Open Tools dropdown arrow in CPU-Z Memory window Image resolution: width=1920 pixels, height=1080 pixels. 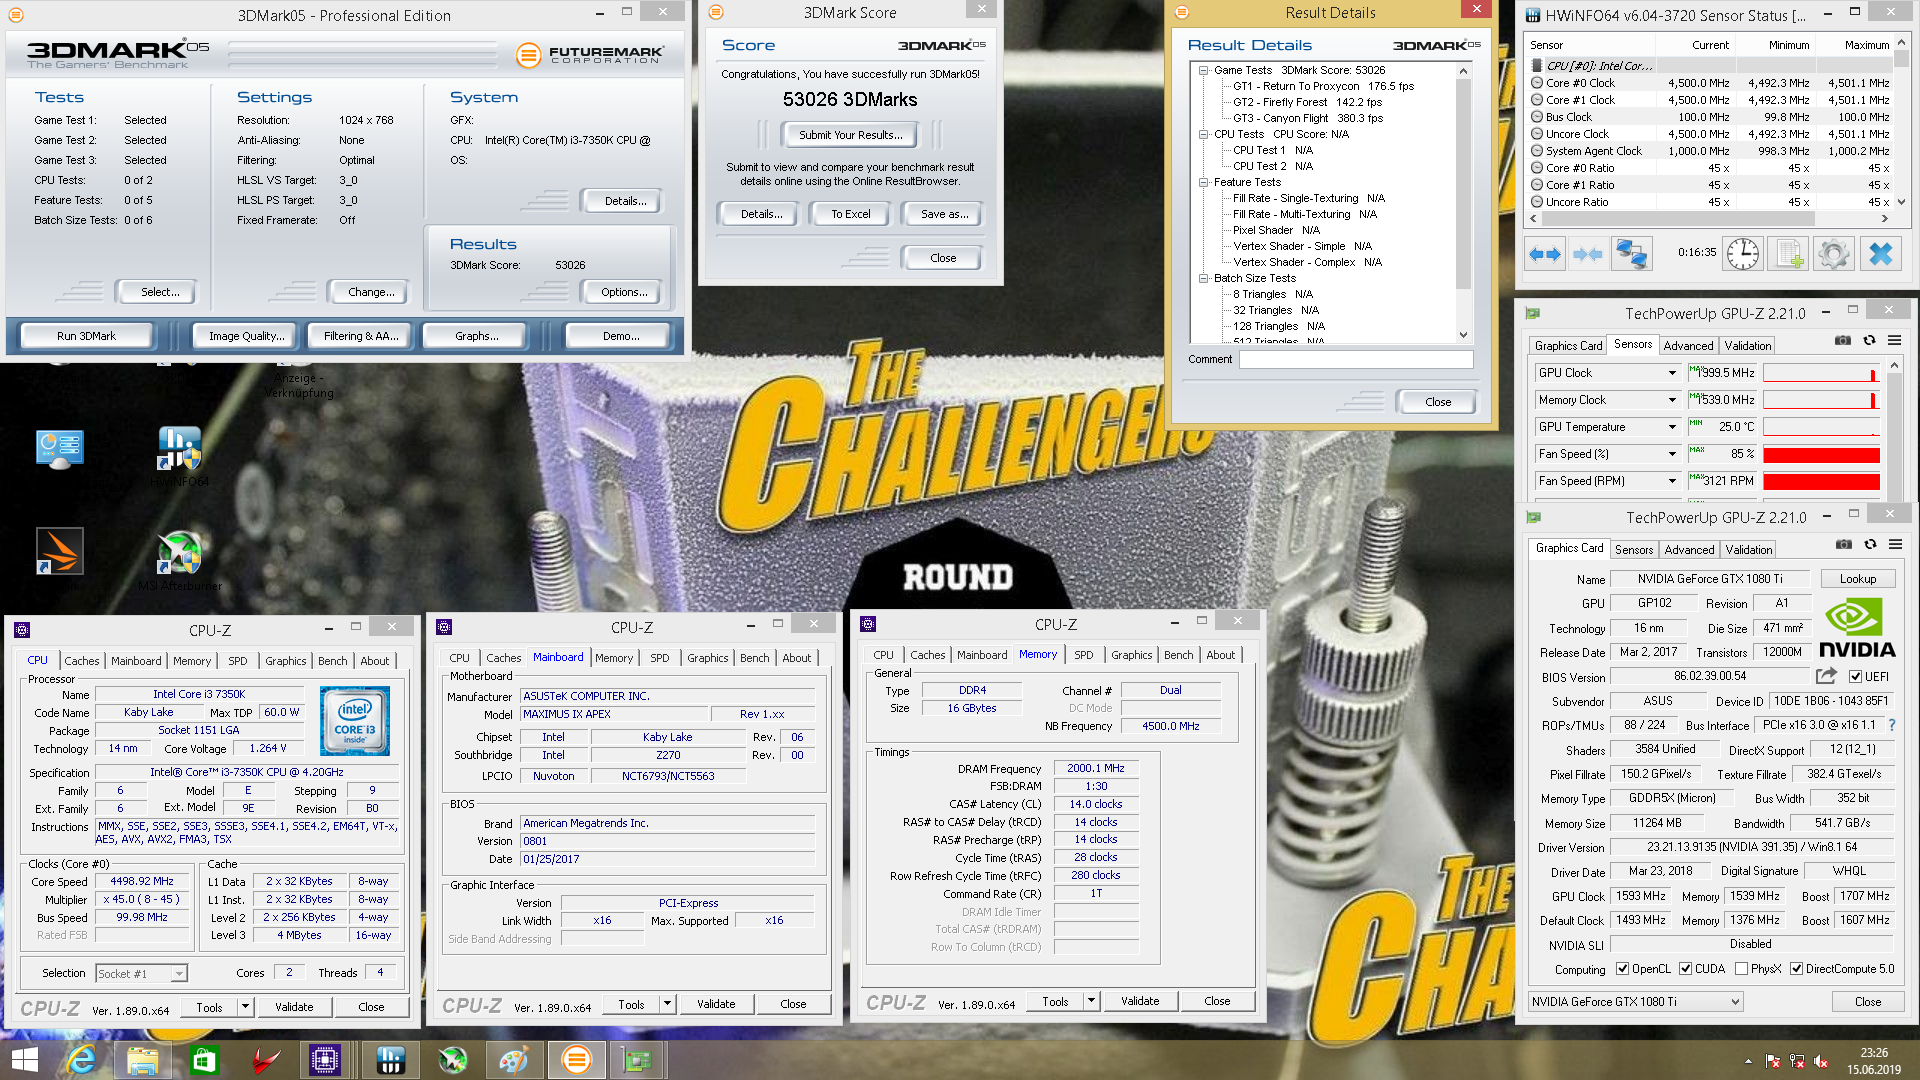coord(1091,1001)
